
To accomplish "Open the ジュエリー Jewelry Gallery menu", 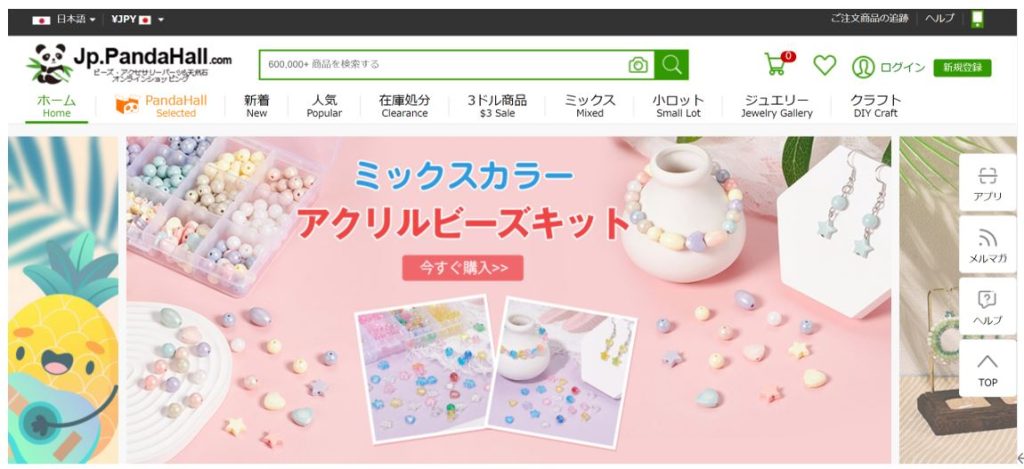I will pyautogui.click(x=776, y=106).
